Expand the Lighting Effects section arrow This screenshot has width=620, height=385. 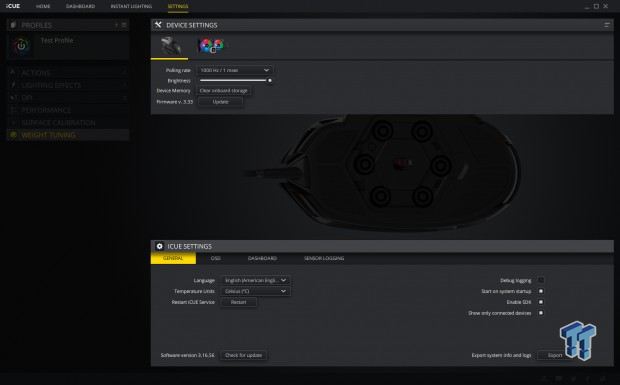[x=125, y=85]
